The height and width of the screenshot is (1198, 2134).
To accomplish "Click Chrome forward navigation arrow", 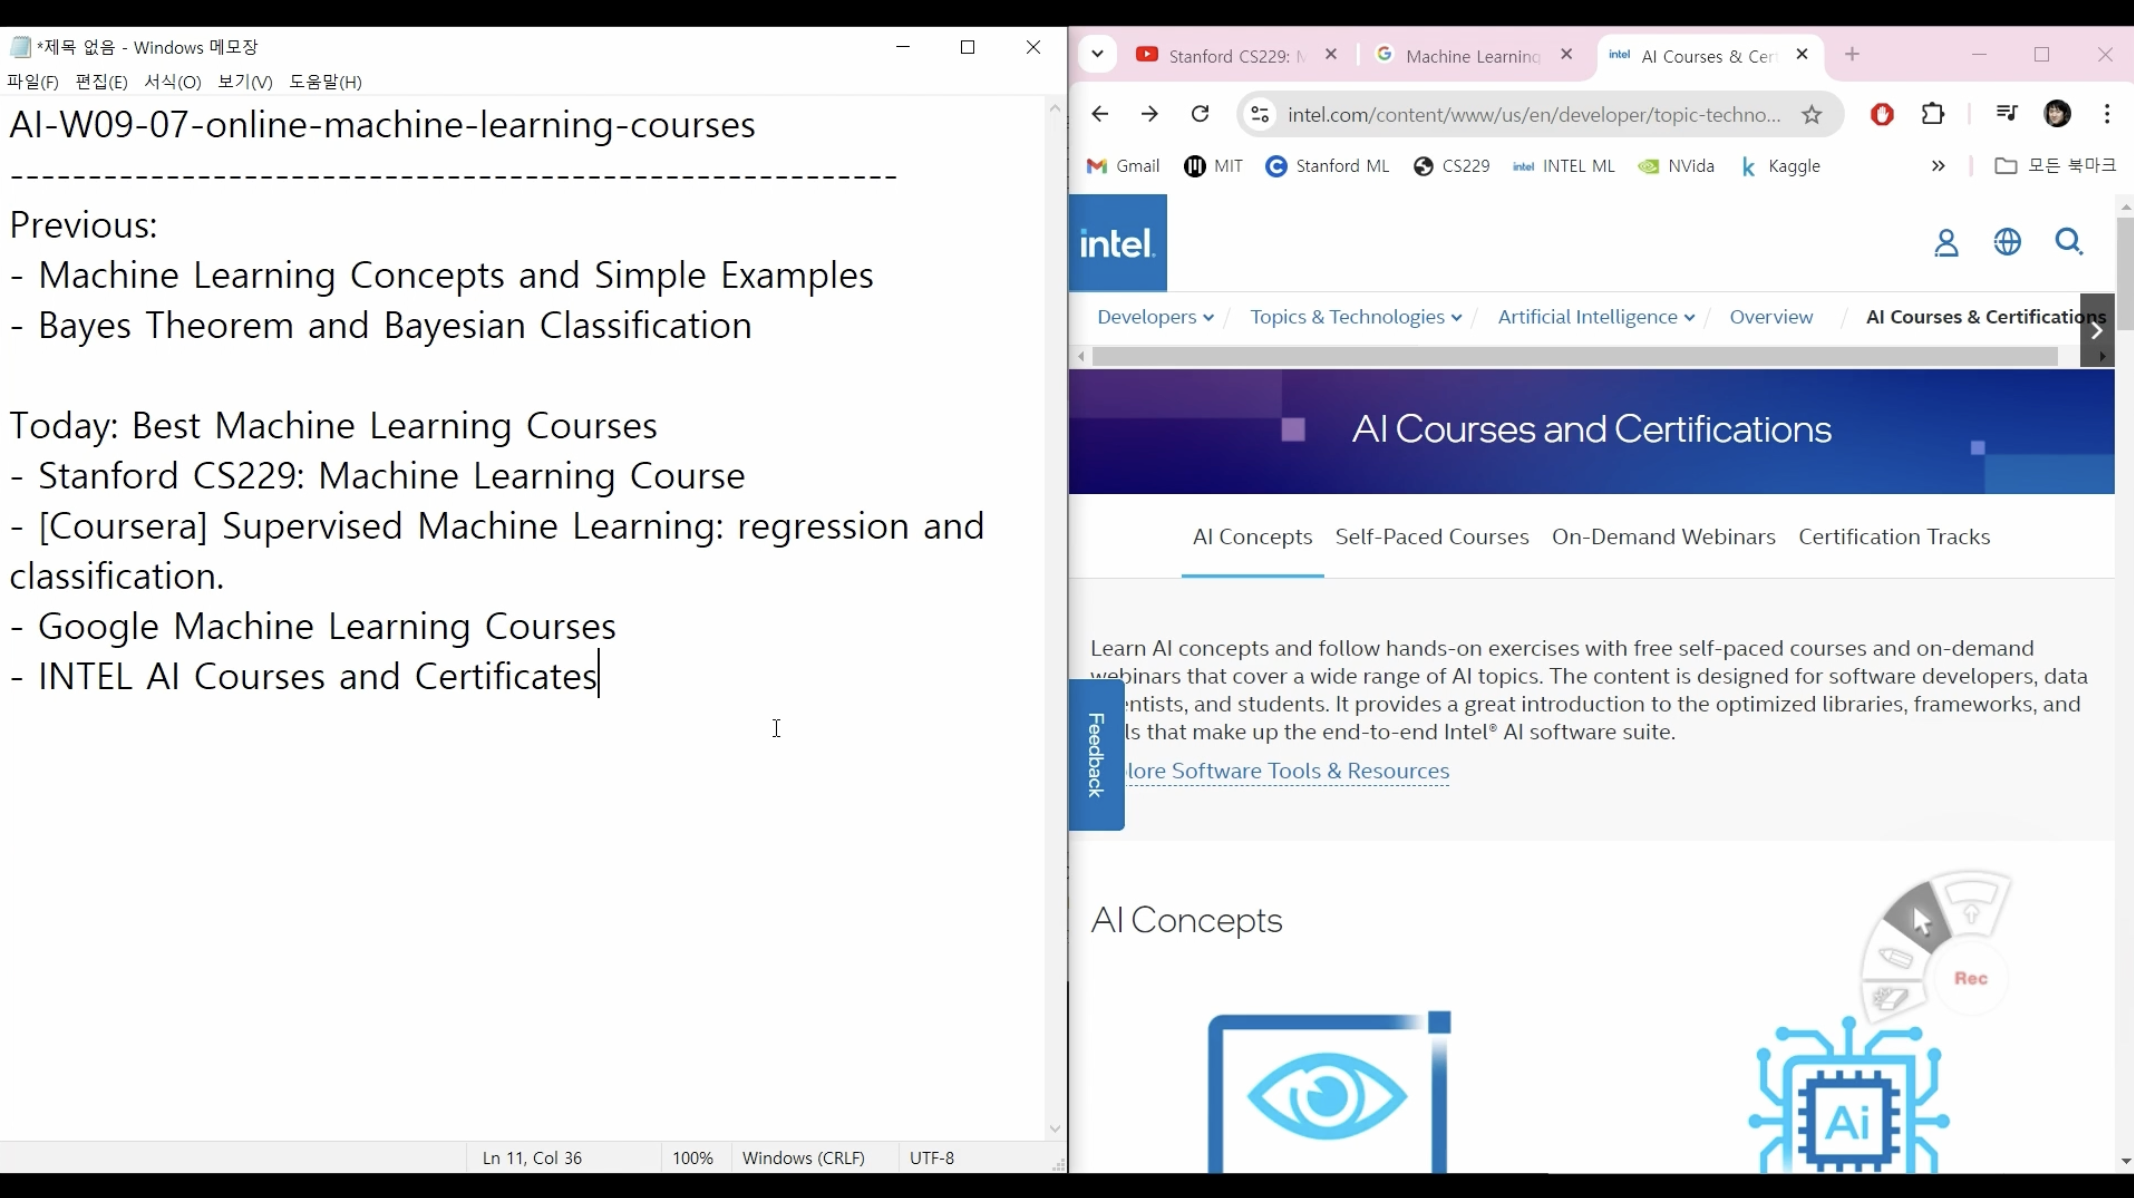I will click(1150, 114).
